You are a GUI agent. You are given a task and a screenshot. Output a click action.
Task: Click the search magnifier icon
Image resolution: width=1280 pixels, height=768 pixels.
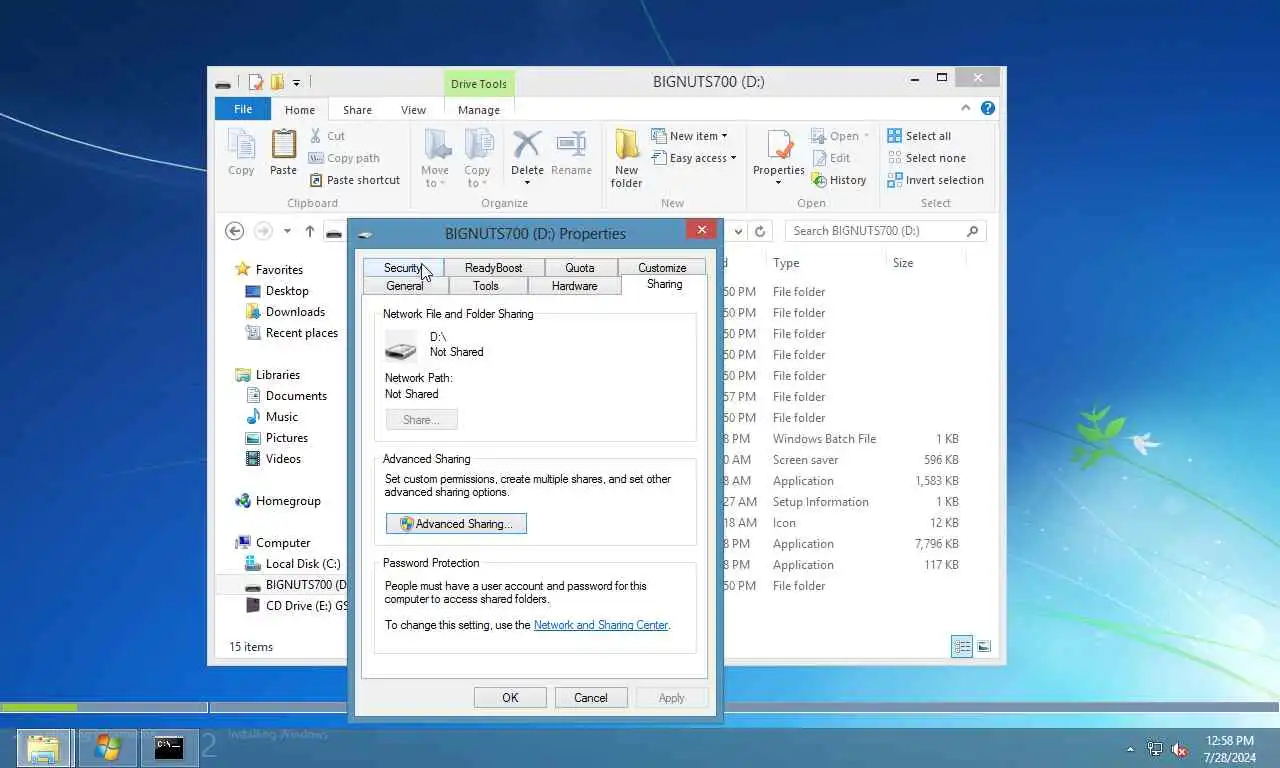tap(972, 231)
